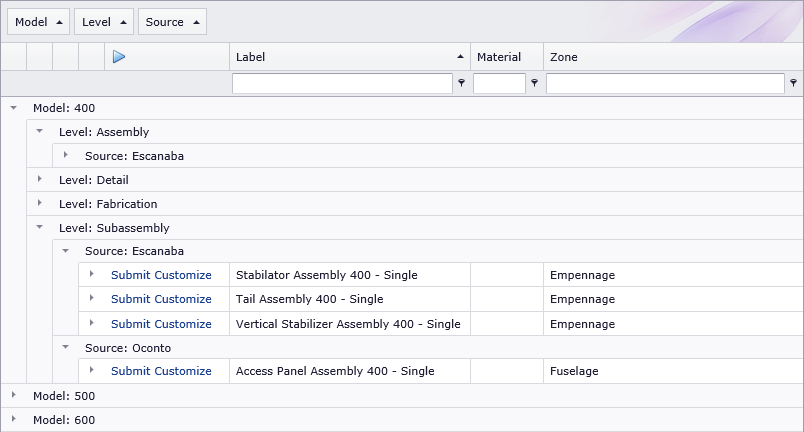Click the Model group panel button
Image resolution: width=804 pixels, height=432 pixels.
tap(38, 22)
